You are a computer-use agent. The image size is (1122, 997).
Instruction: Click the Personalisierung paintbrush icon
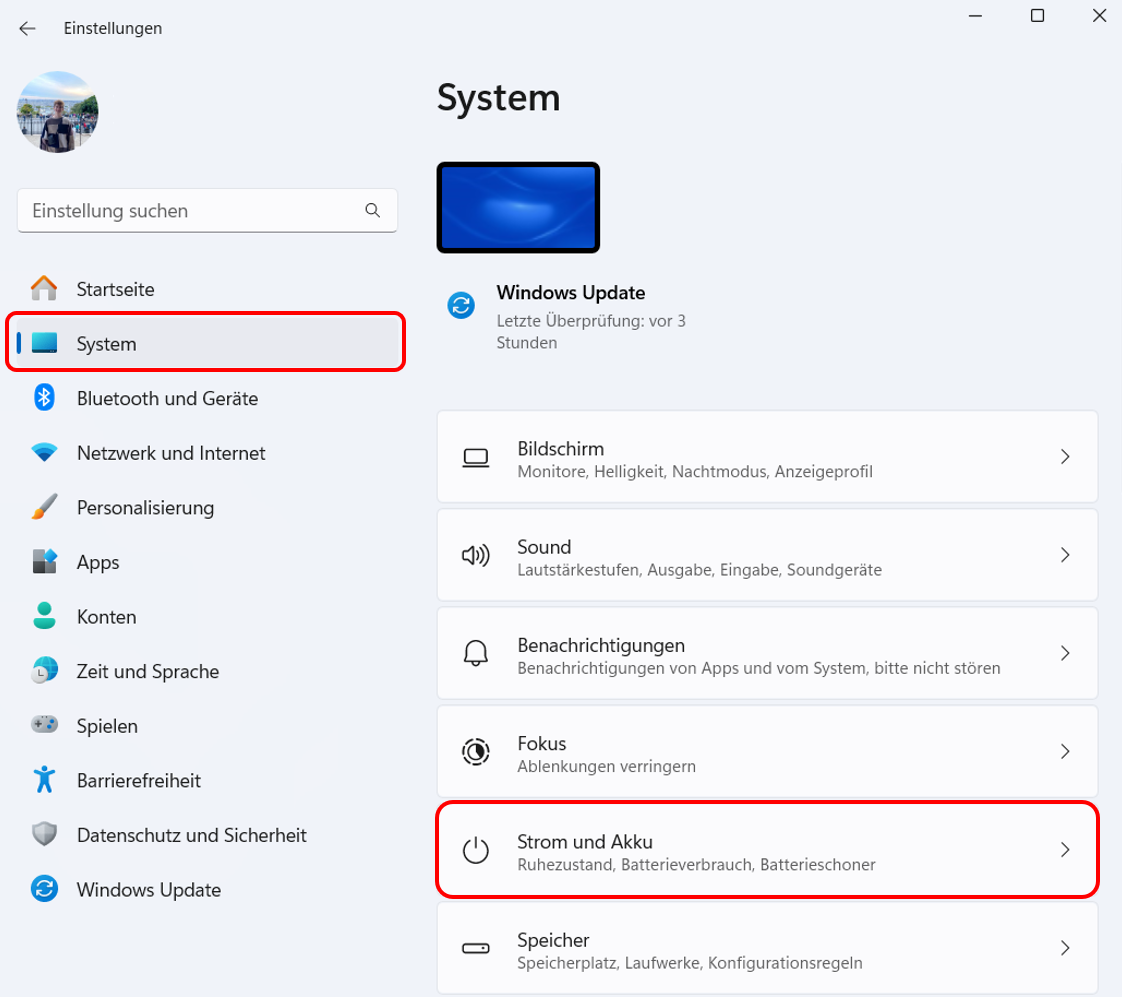pos(44,508)
